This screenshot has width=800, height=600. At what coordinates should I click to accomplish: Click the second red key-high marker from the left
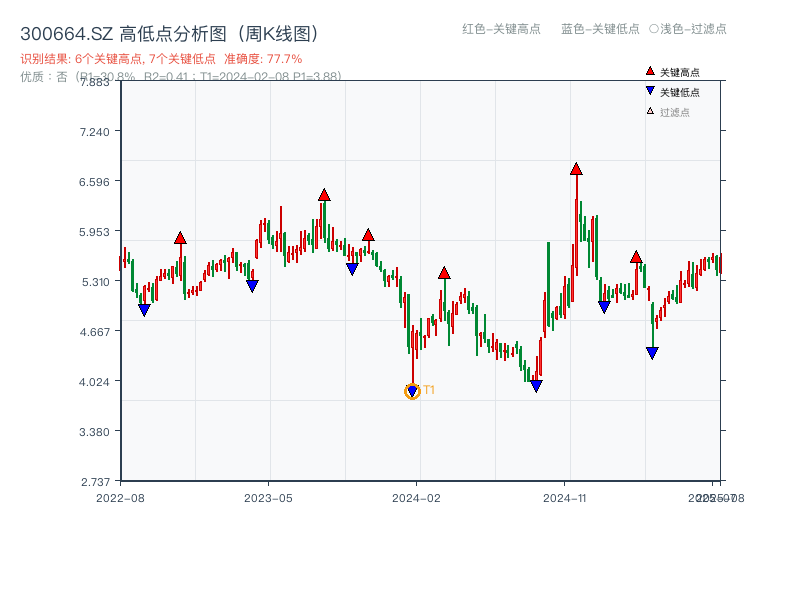click(x=324, y=195)
